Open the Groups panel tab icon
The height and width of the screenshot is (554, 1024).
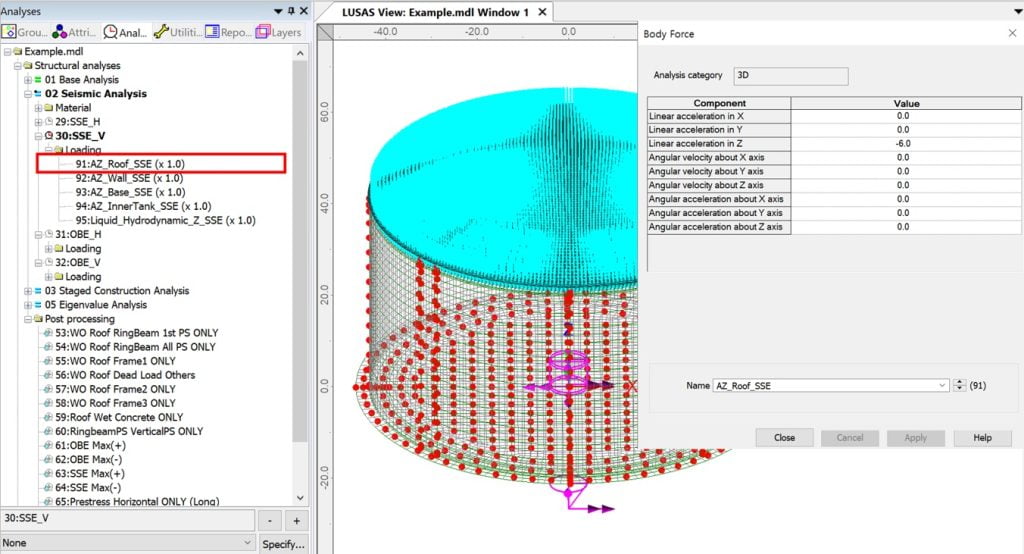coord(11,33)
